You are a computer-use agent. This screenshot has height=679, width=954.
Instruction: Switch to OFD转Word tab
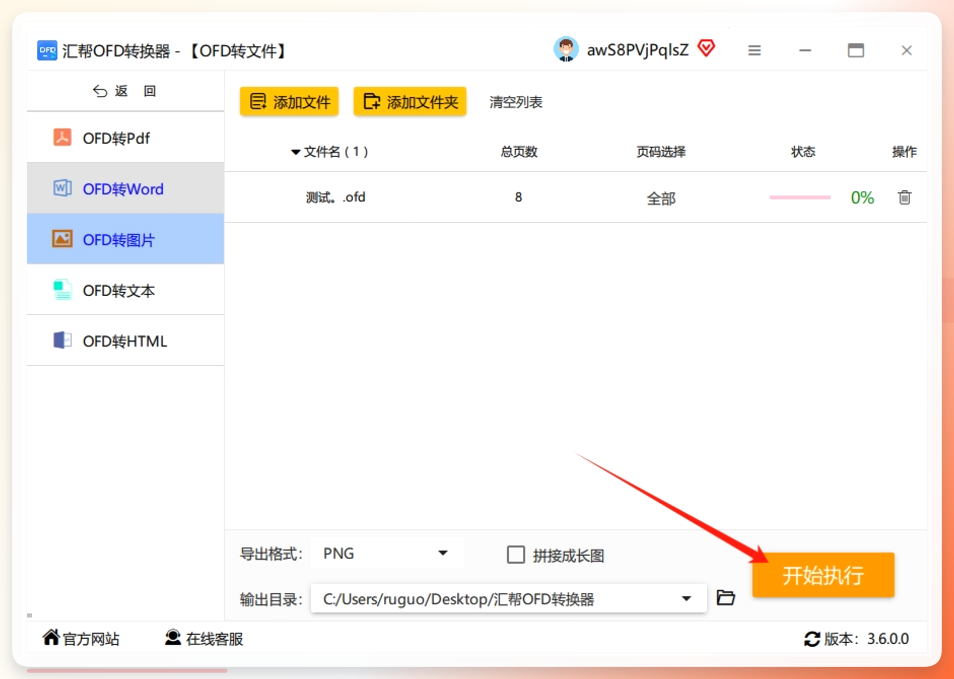click(x=125, y=188)
